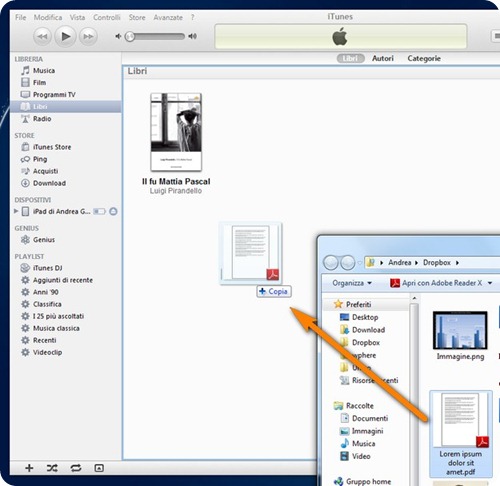This screenshot has width=500, height=486.
Task: Open Ping in the sidebar
Action: 40,159
